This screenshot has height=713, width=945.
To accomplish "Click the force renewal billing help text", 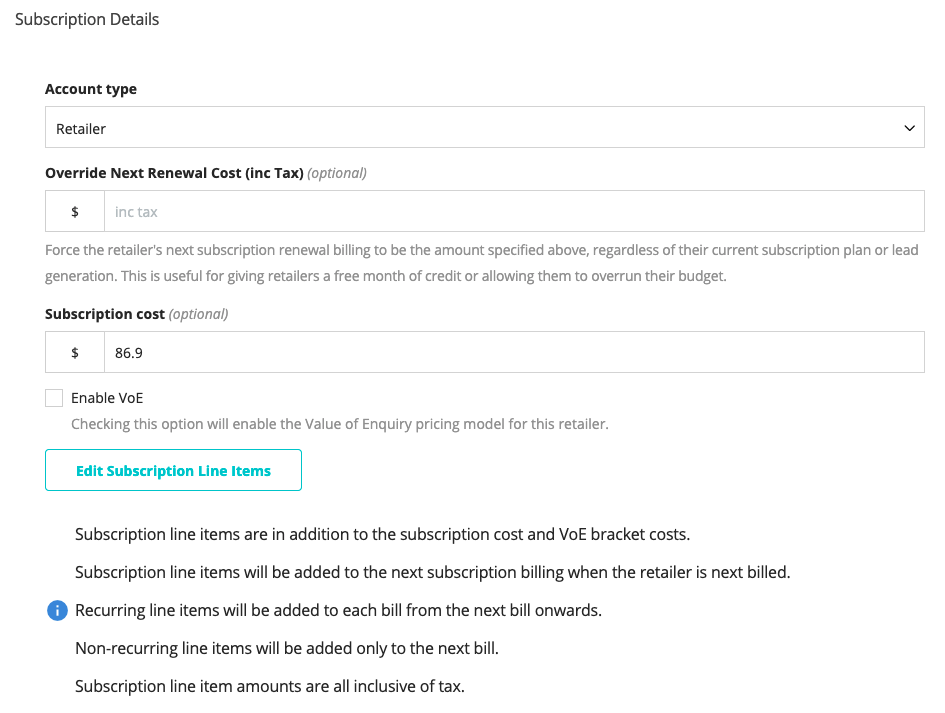I will pos(482,263).
